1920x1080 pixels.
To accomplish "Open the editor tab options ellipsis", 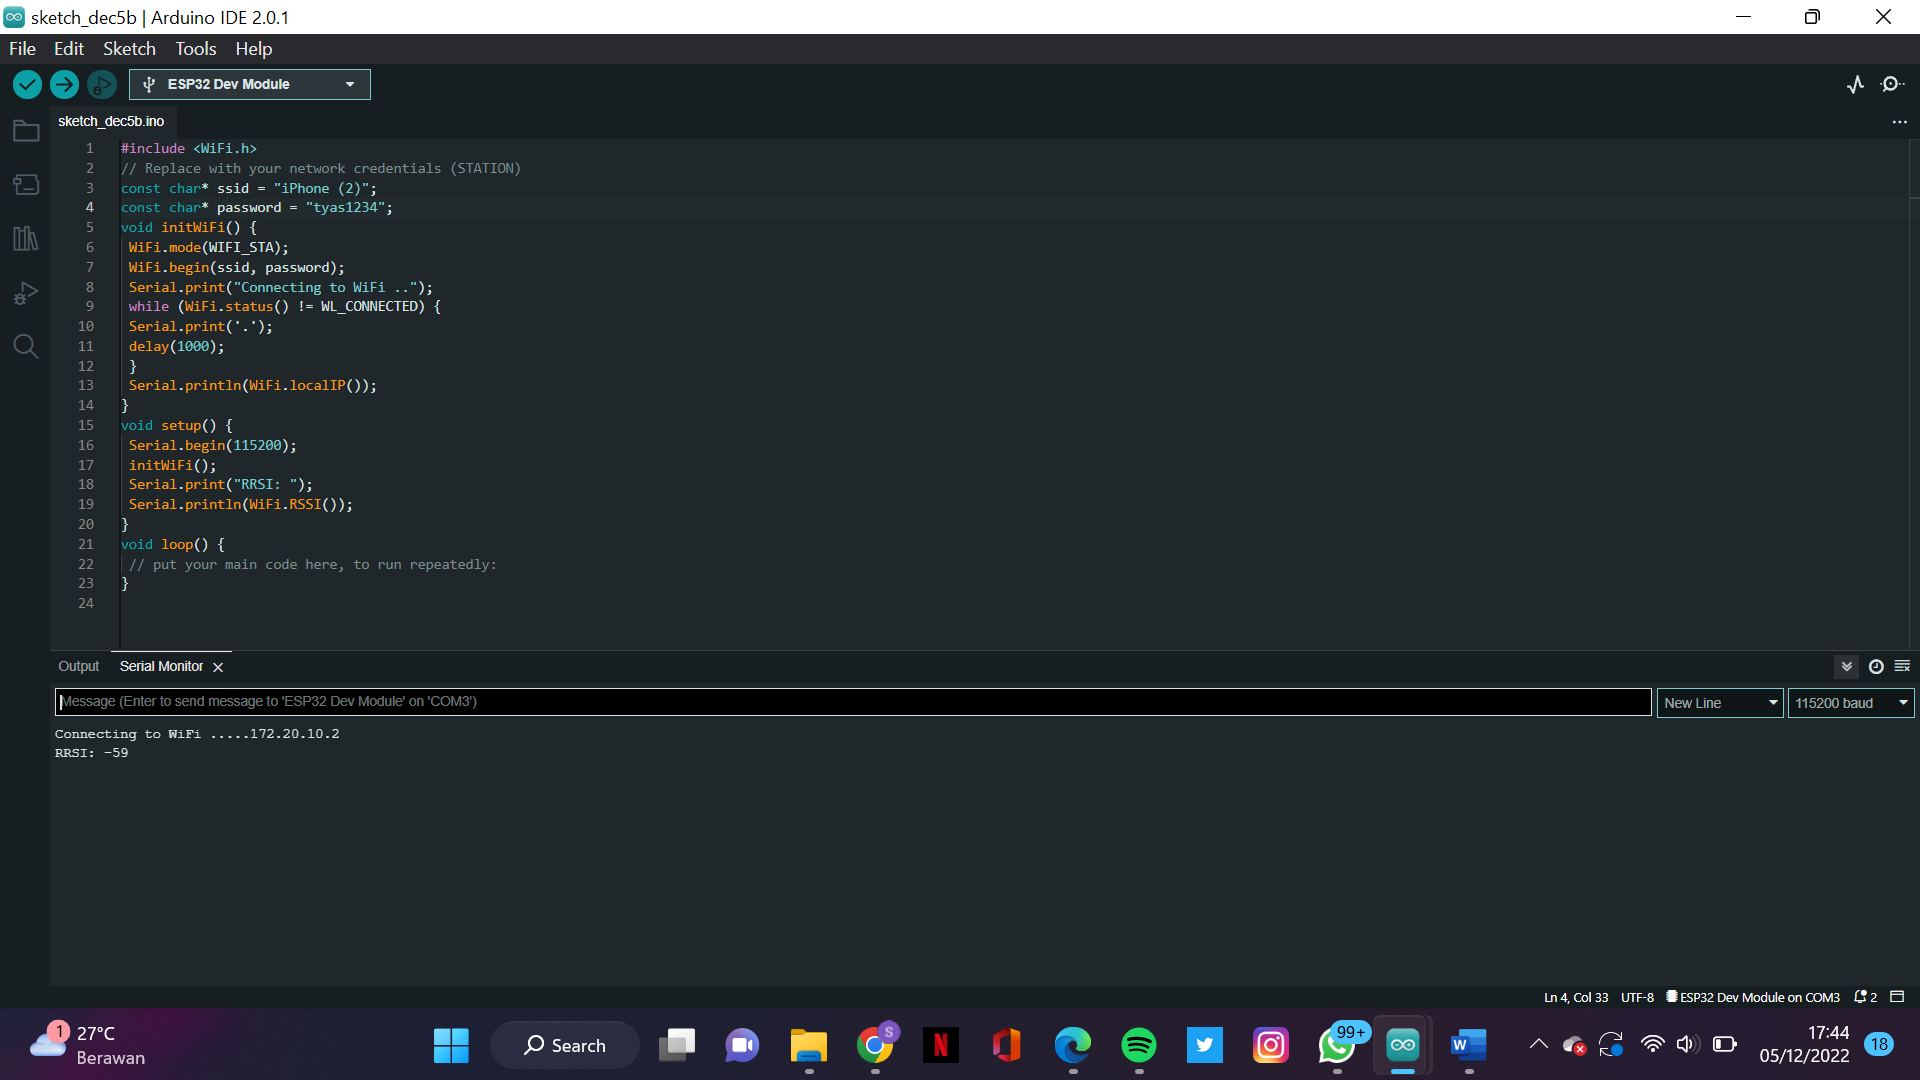I will coord(1899,122).
